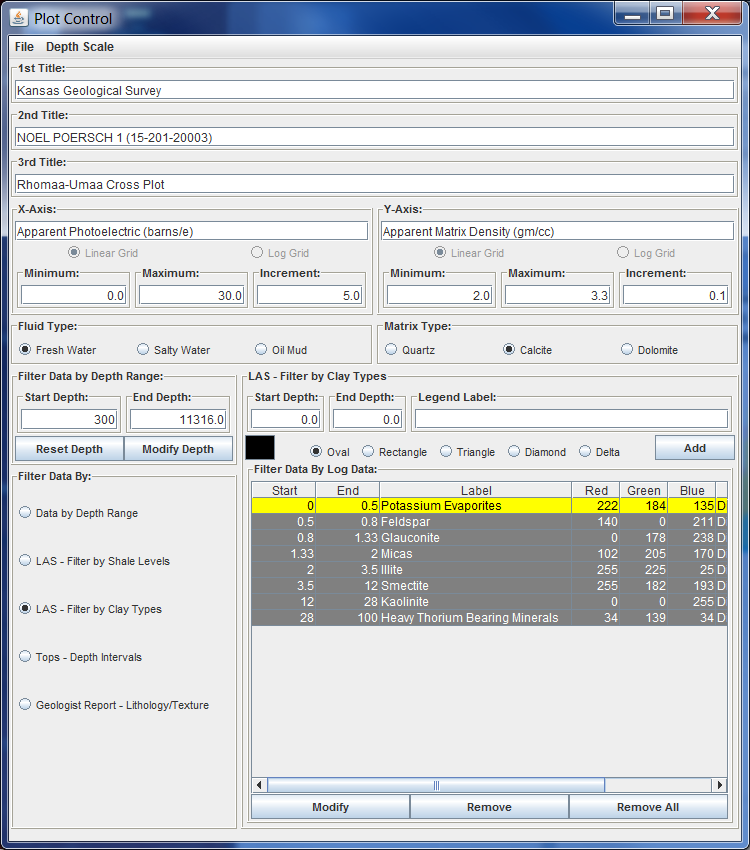Select the Illite row

[489, 570]
